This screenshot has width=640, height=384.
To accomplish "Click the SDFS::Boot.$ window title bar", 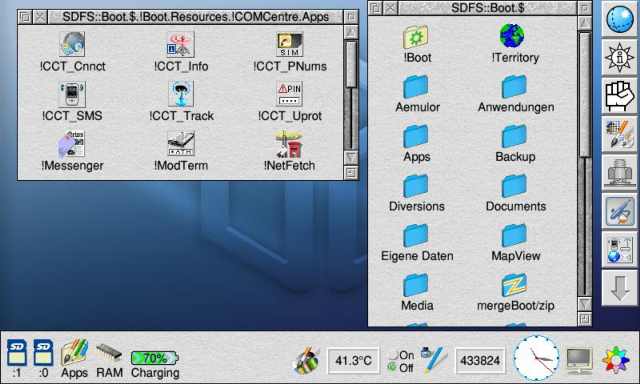I will 487,8.
